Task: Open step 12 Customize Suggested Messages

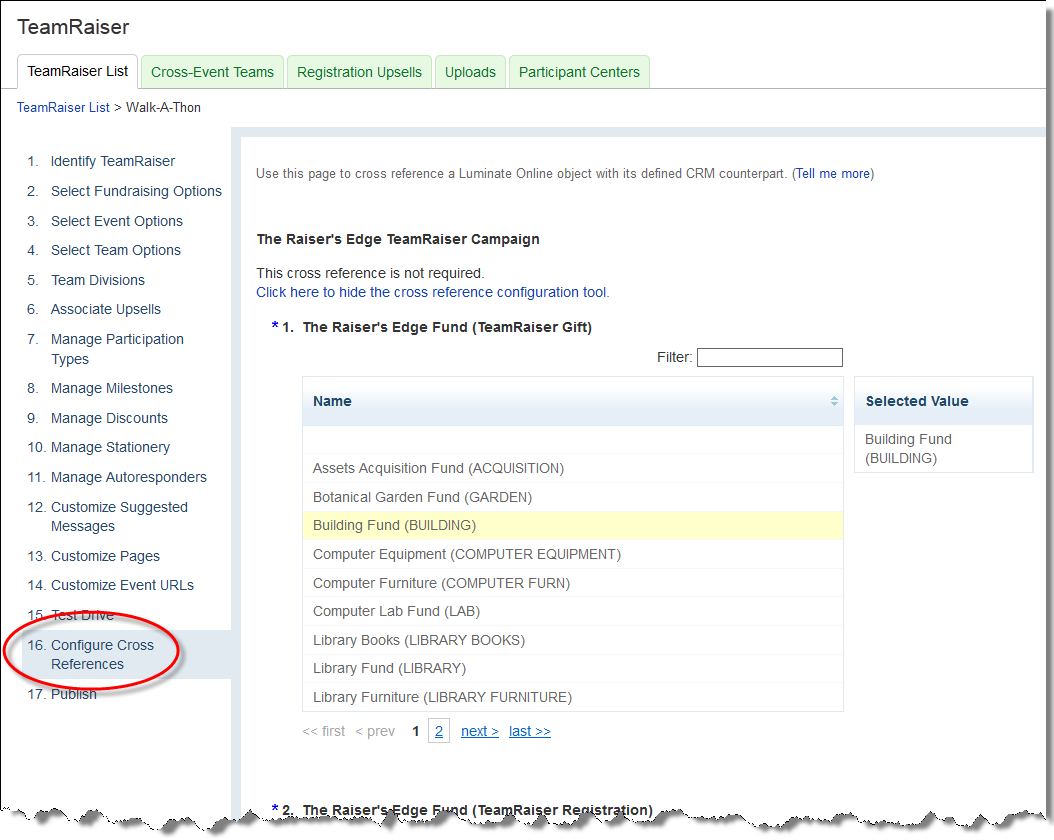Action: pyautogui.click(x=119, y=516)
